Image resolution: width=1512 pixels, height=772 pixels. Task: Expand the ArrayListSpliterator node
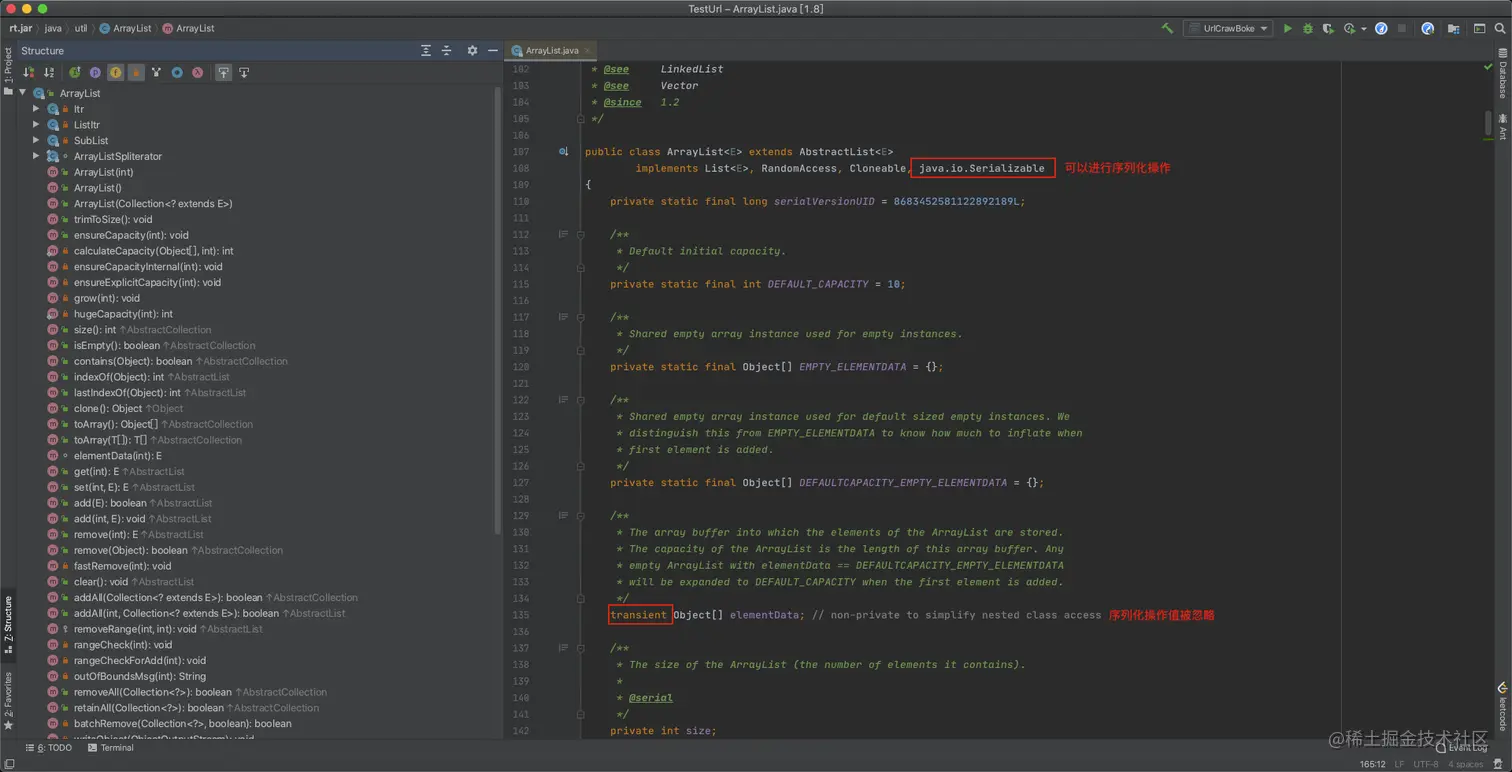[36, 156]
